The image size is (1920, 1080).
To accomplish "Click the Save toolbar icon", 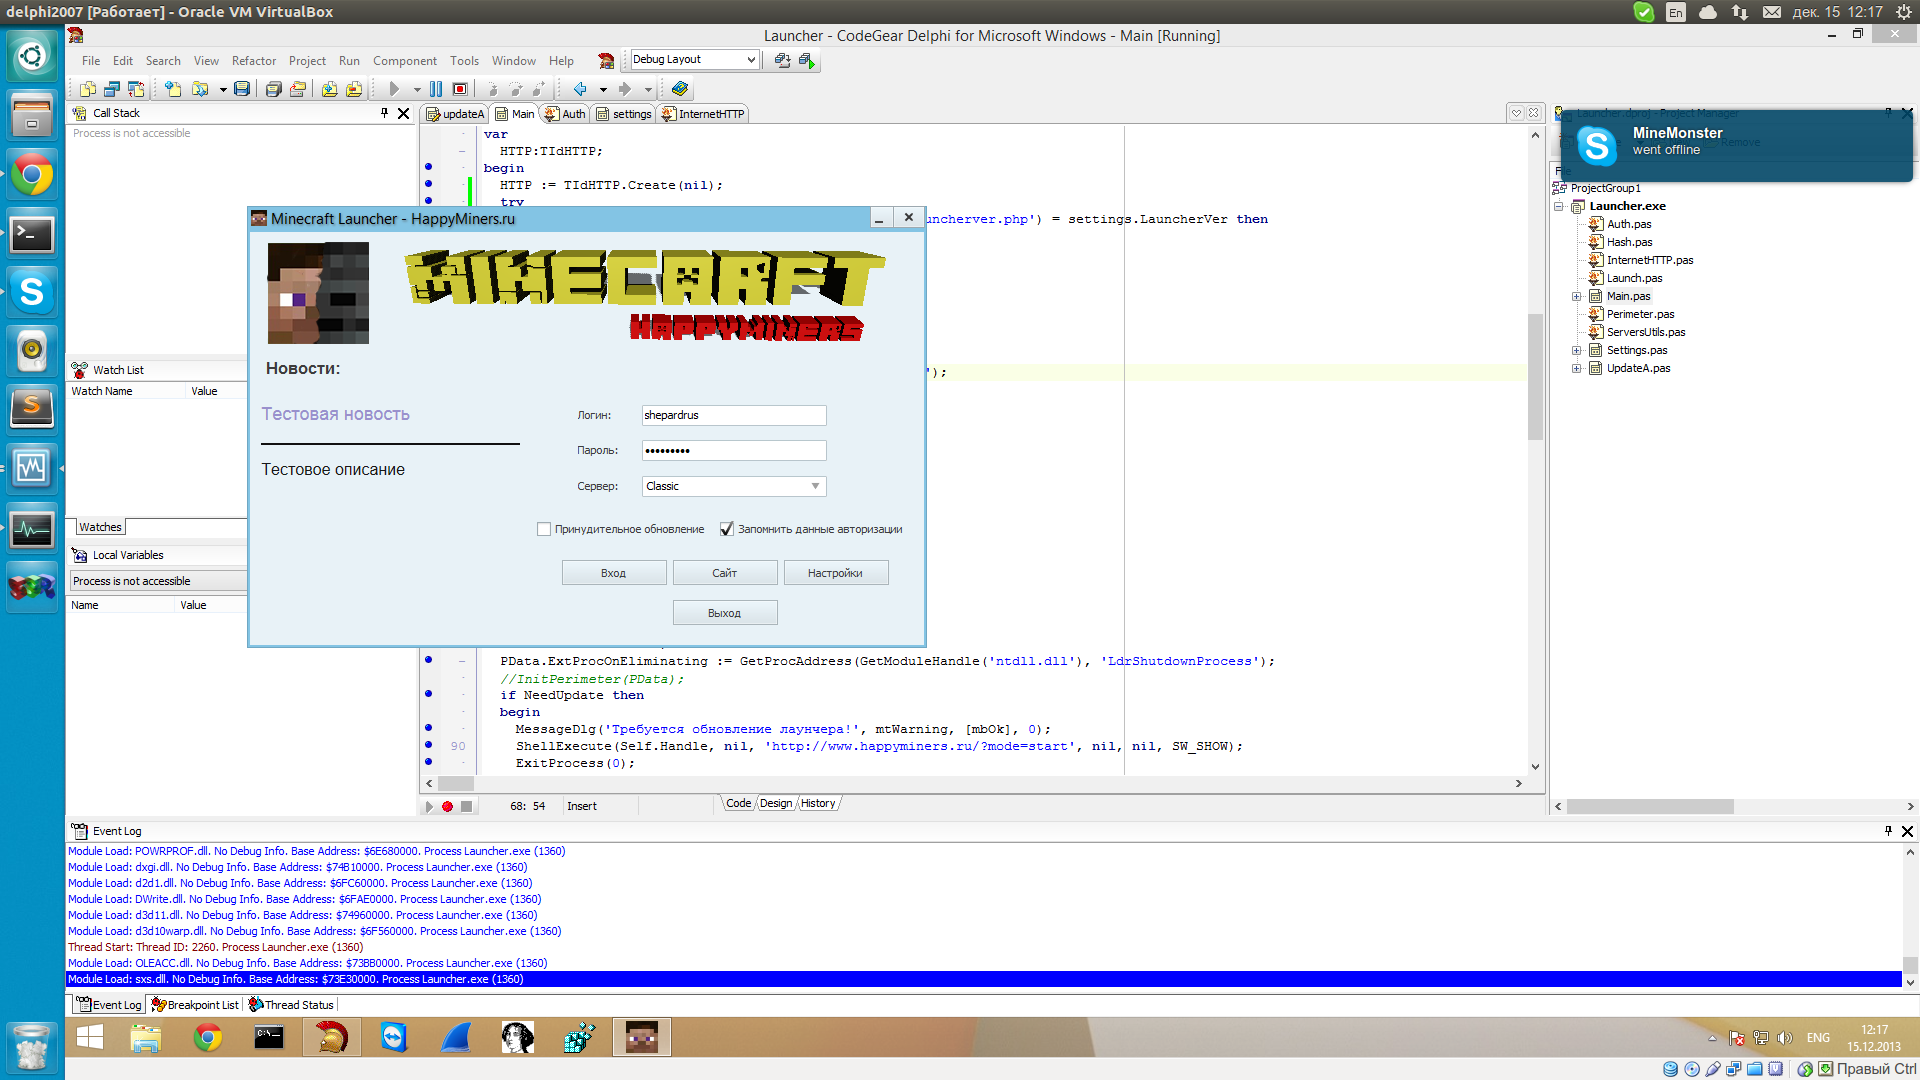I will 242,89.
